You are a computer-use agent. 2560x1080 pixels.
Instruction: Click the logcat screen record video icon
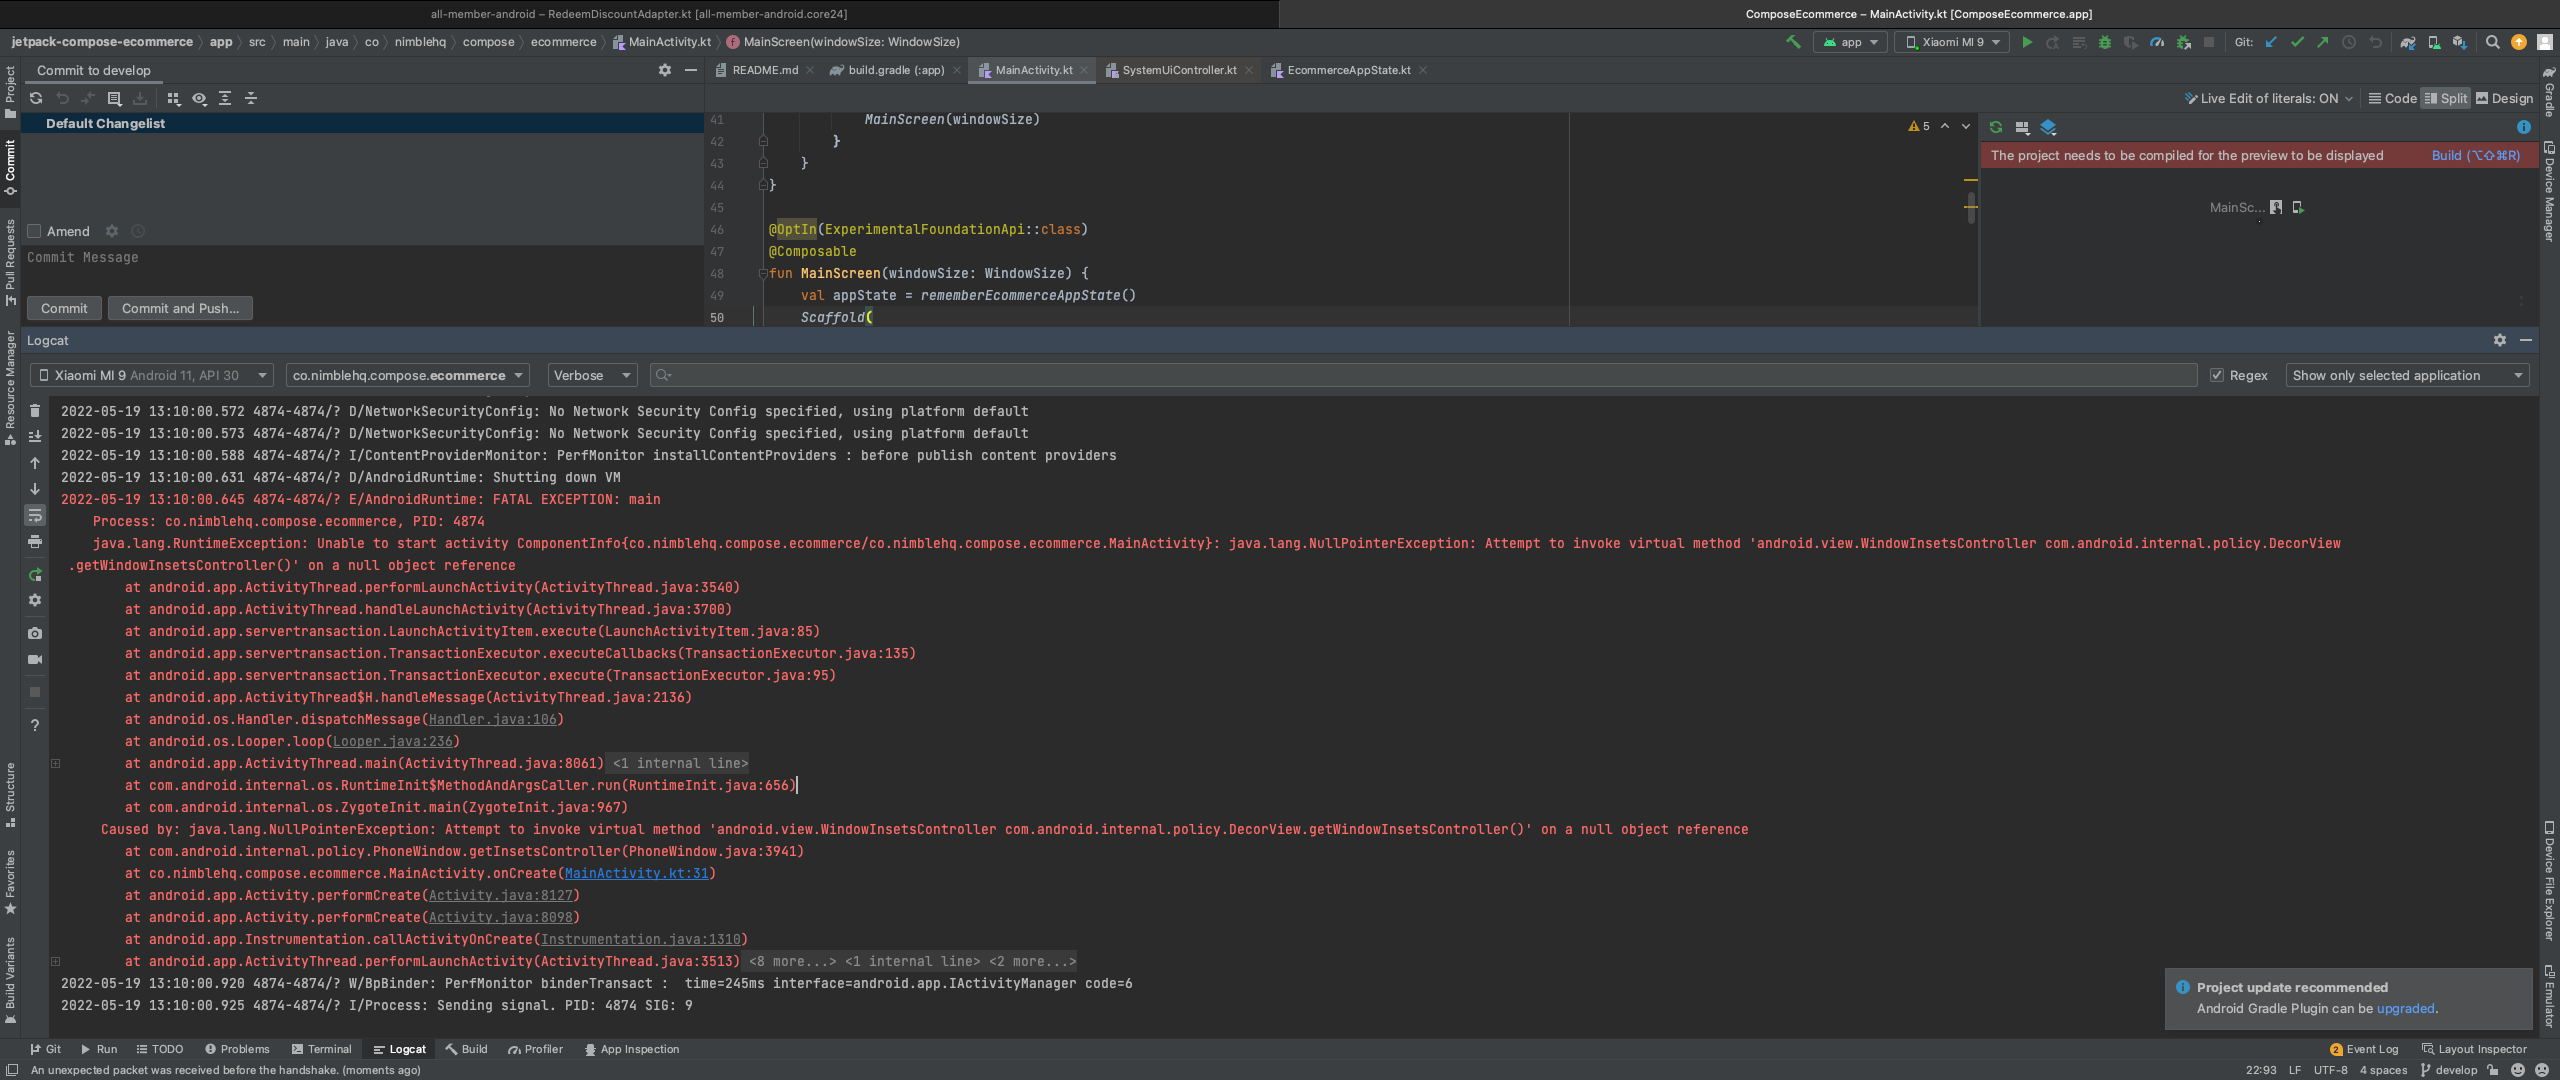35,659
